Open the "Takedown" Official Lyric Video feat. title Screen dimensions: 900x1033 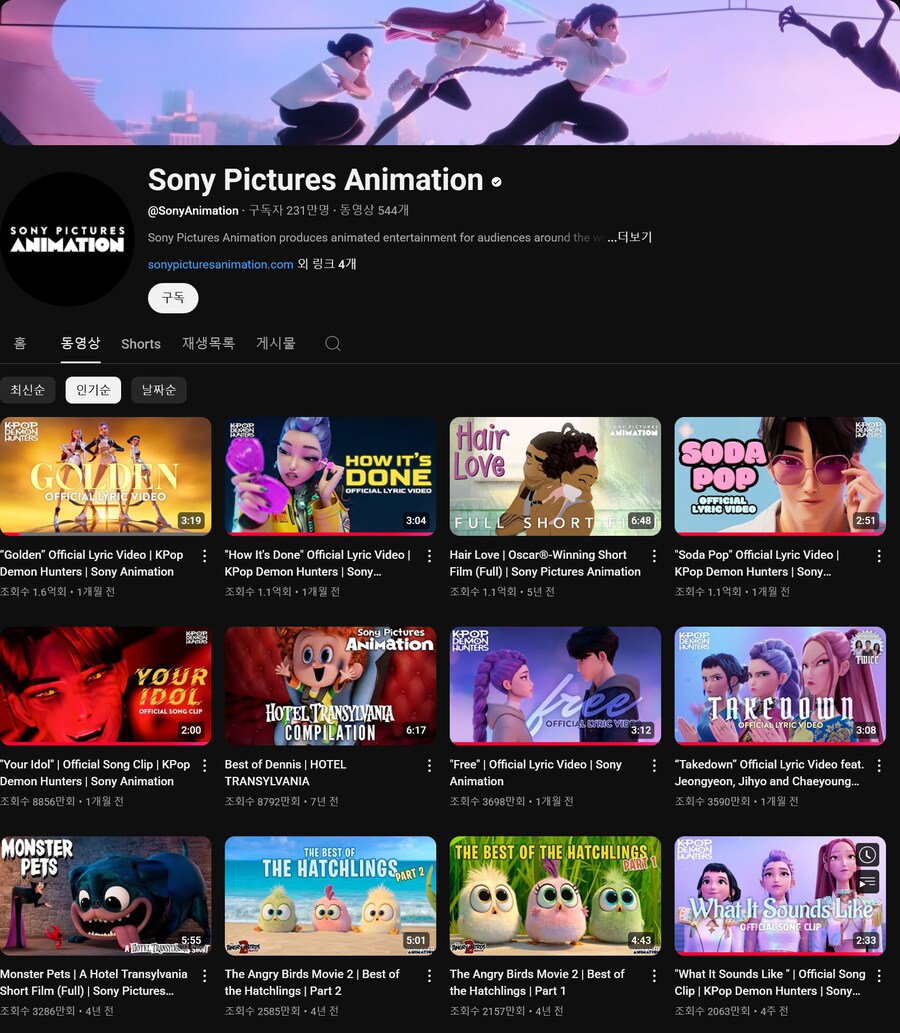[770, 773]
